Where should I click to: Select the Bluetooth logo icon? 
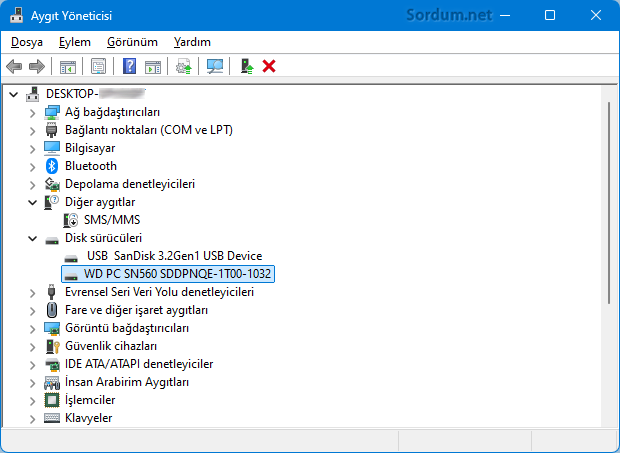tap(52, 166)
